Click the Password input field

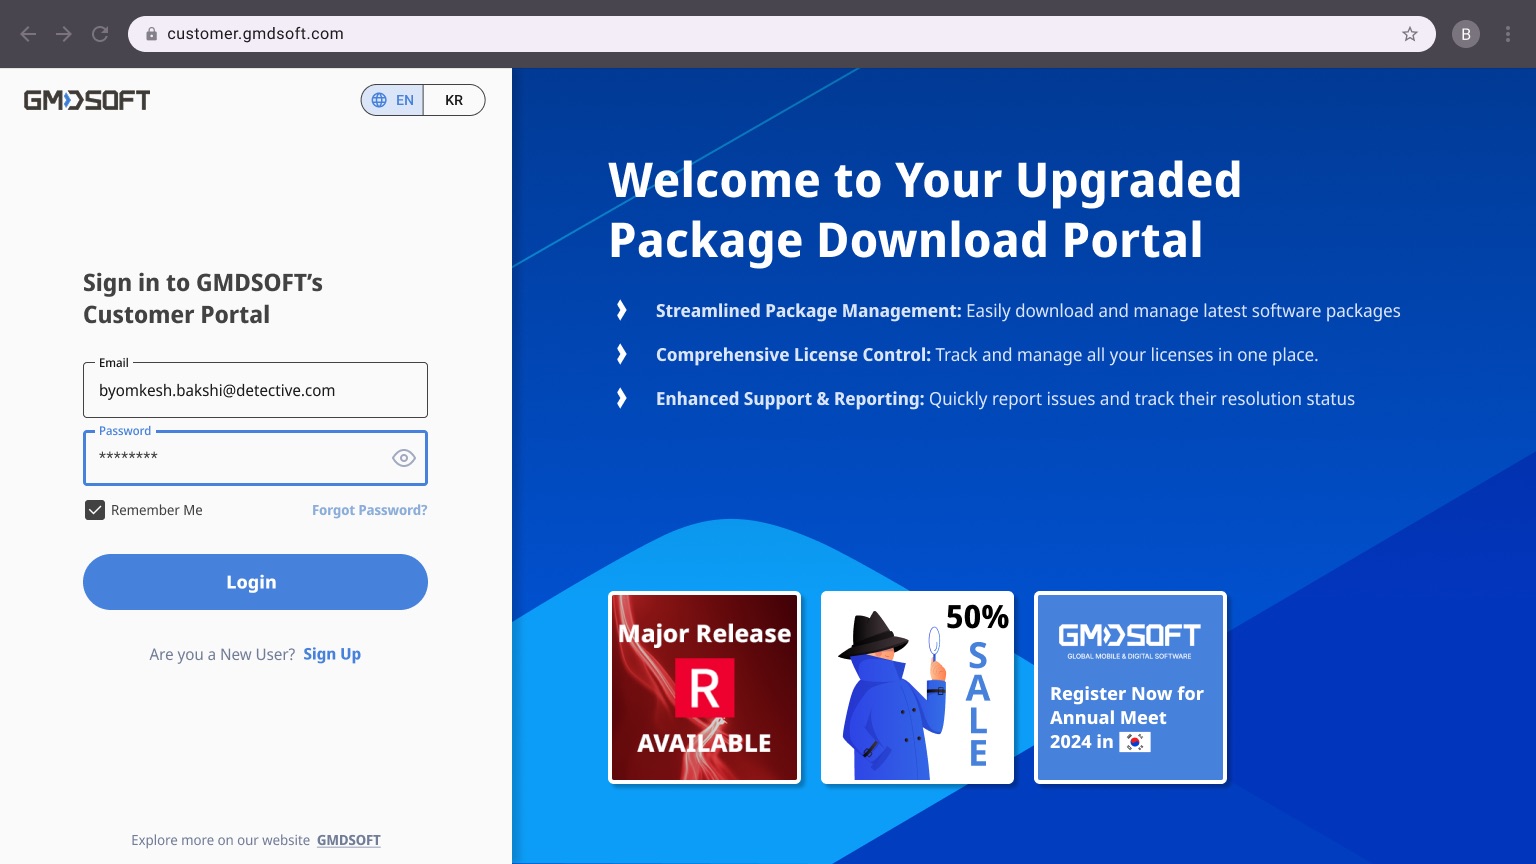coord(255,458)
